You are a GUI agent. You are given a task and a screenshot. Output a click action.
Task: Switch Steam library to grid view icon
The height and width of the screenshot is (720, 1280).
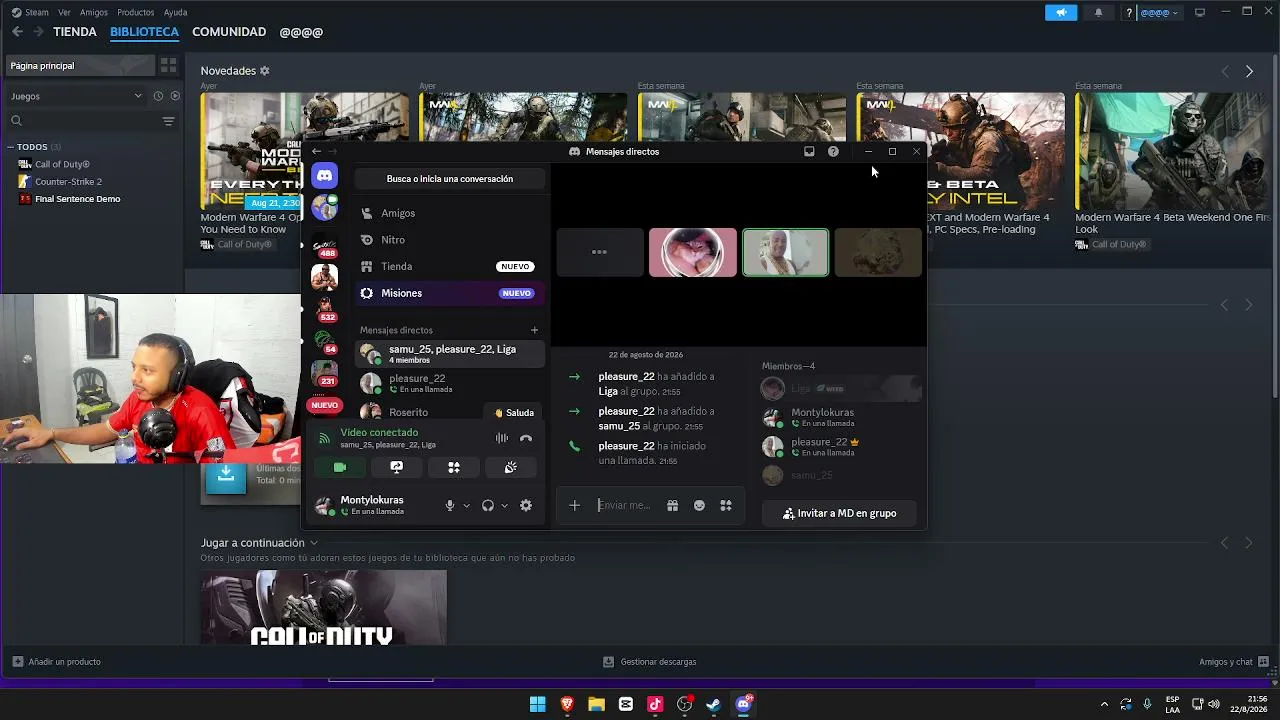point(168,66)
